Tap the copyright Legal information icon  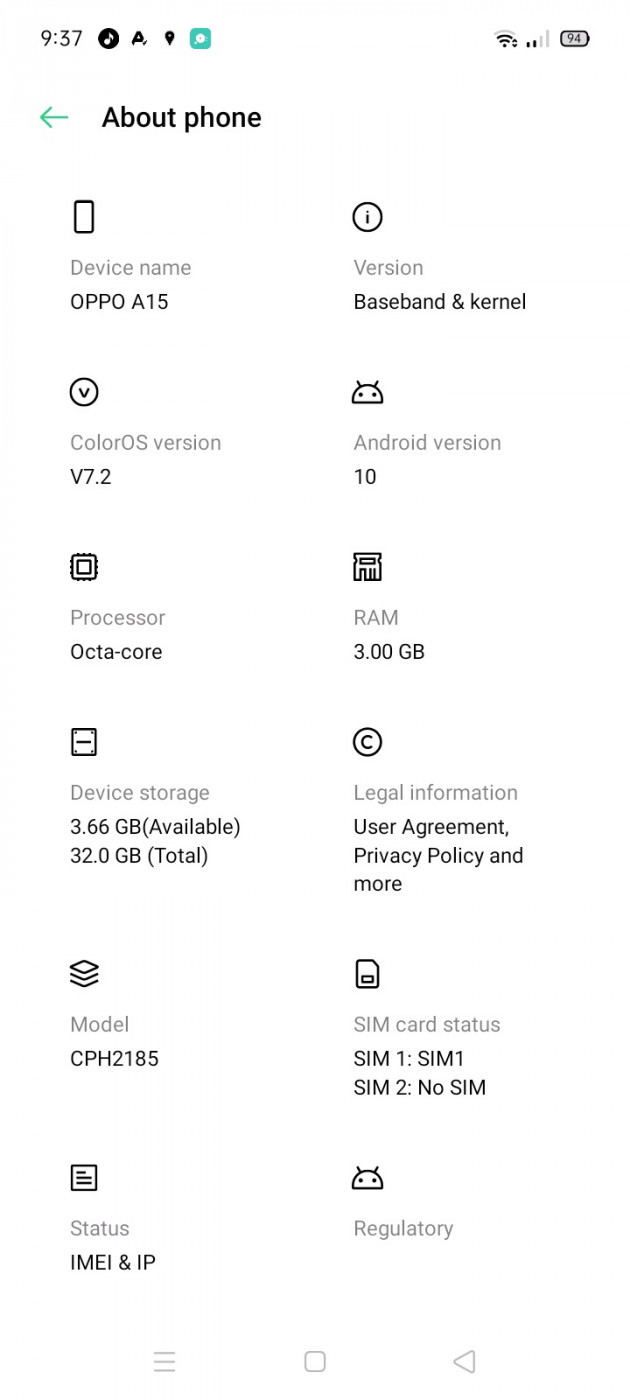tap(367, 742)
